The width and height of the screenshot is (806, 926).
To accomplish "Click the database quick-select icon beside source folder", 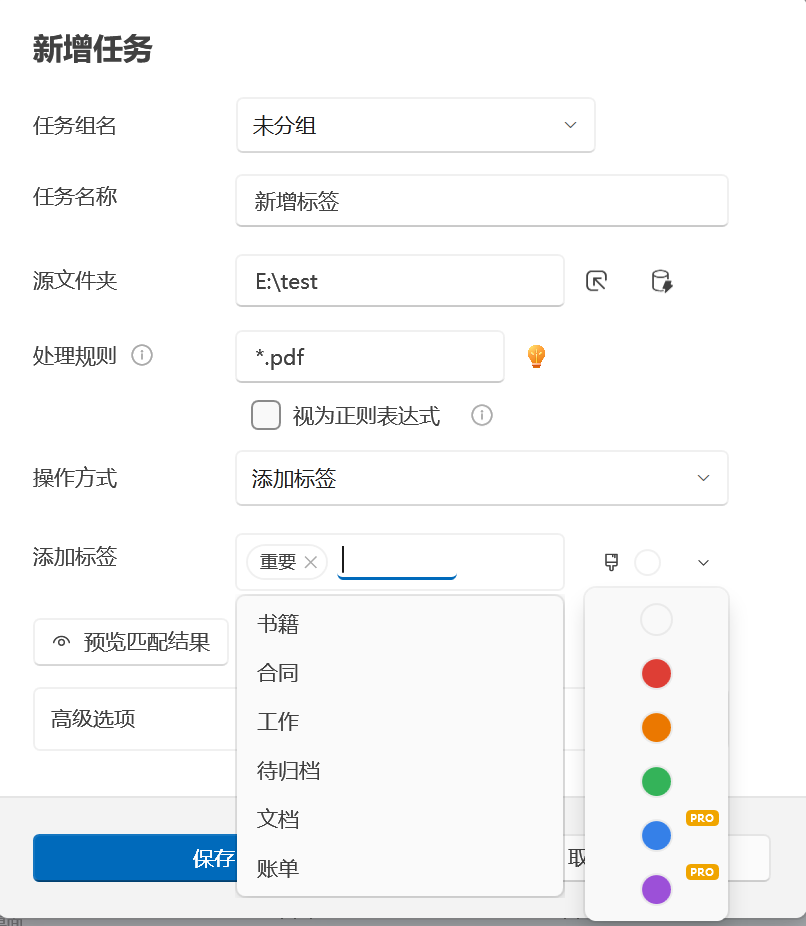I will (661, 281).
